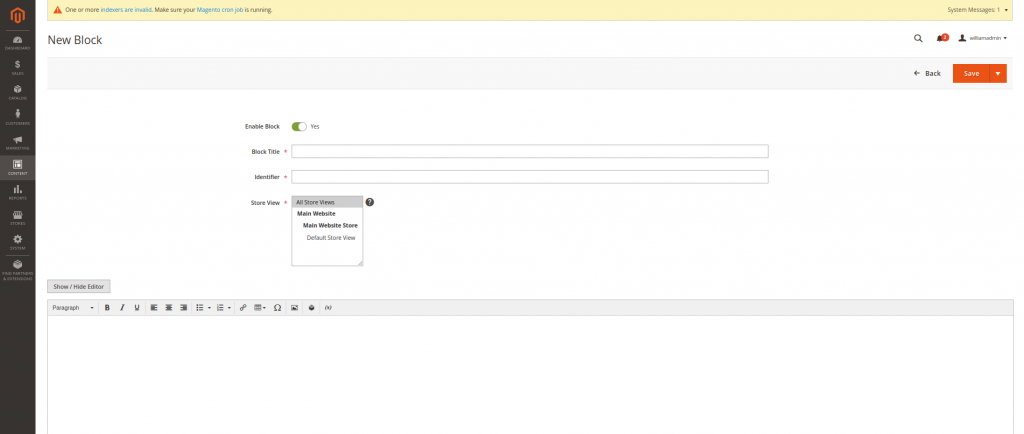Apply italic formatting in editor toolbar
Viewport: 1024px width, 434px height.
(x=122, y=308)
